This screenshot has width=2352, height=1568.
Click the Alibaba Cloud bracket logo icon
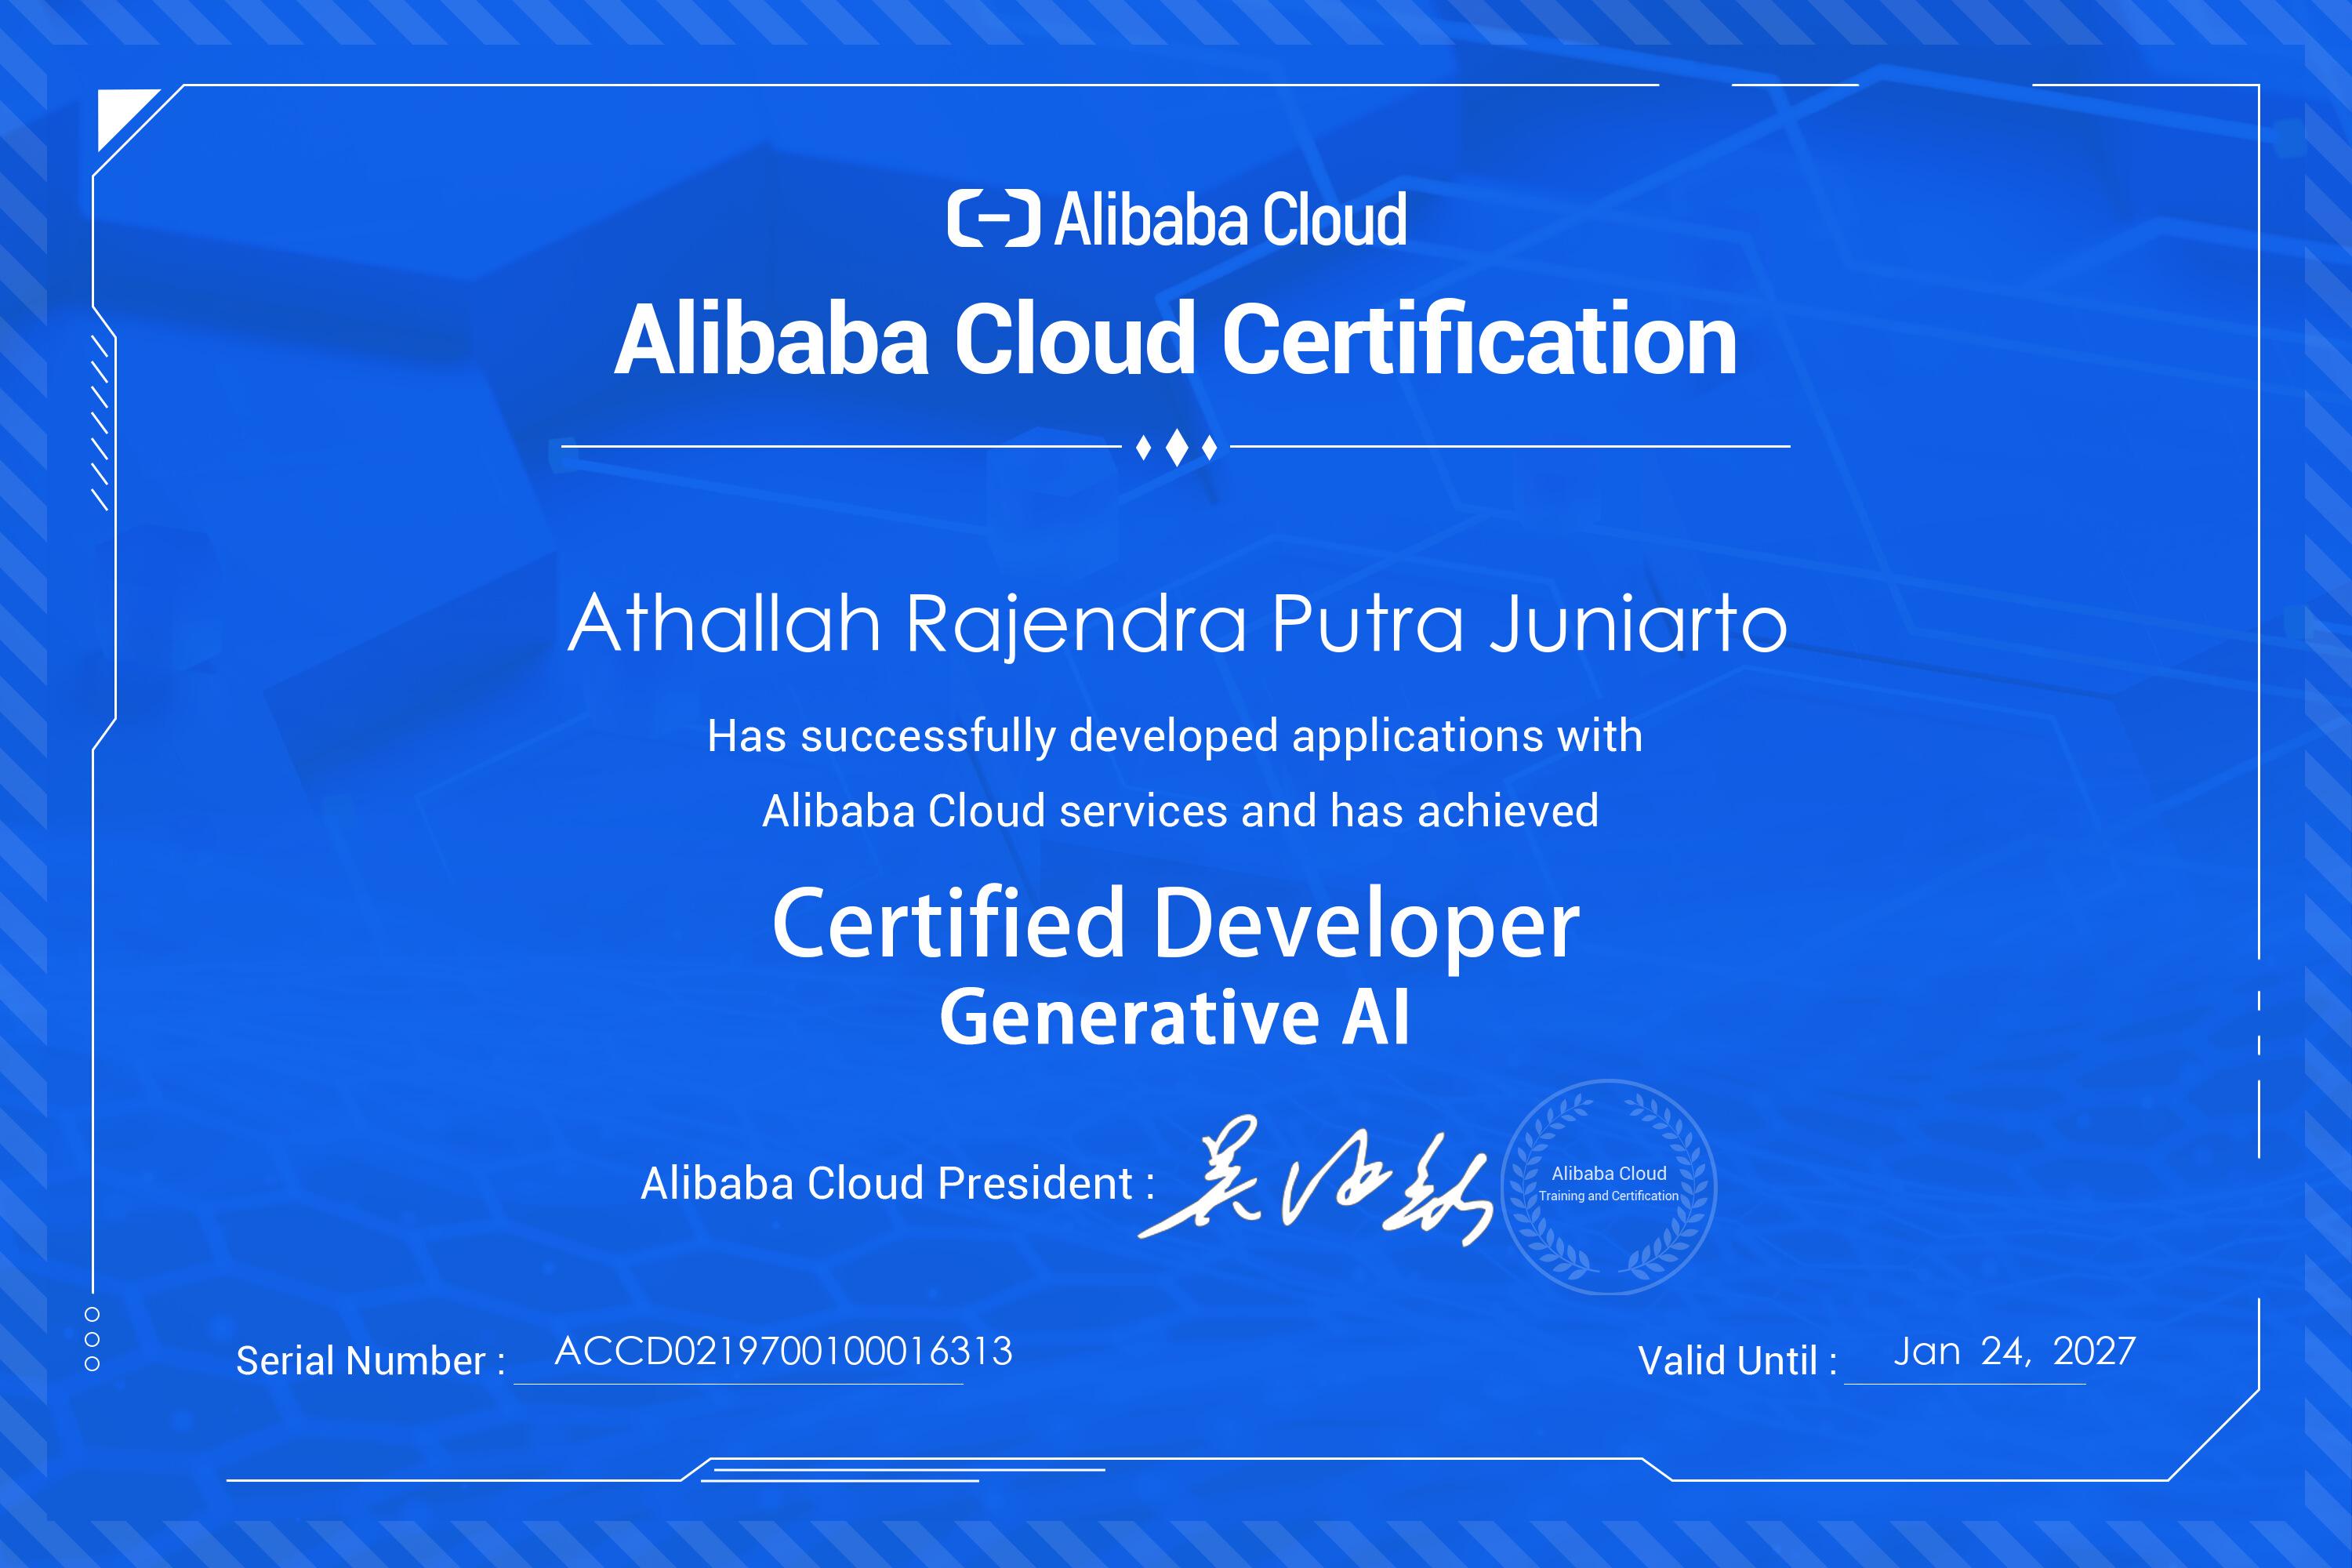993,218
